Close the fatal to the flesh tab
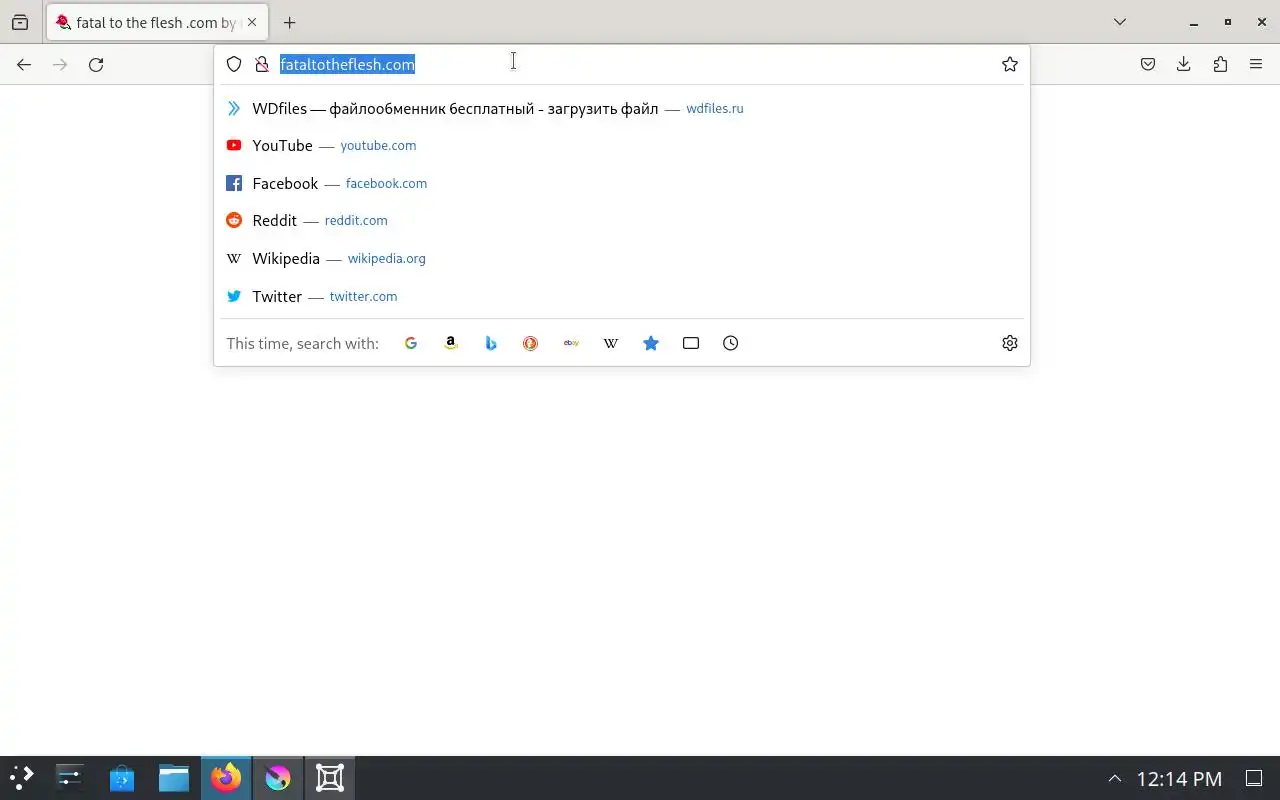1280x800 pixels. (x=252, y=22)
